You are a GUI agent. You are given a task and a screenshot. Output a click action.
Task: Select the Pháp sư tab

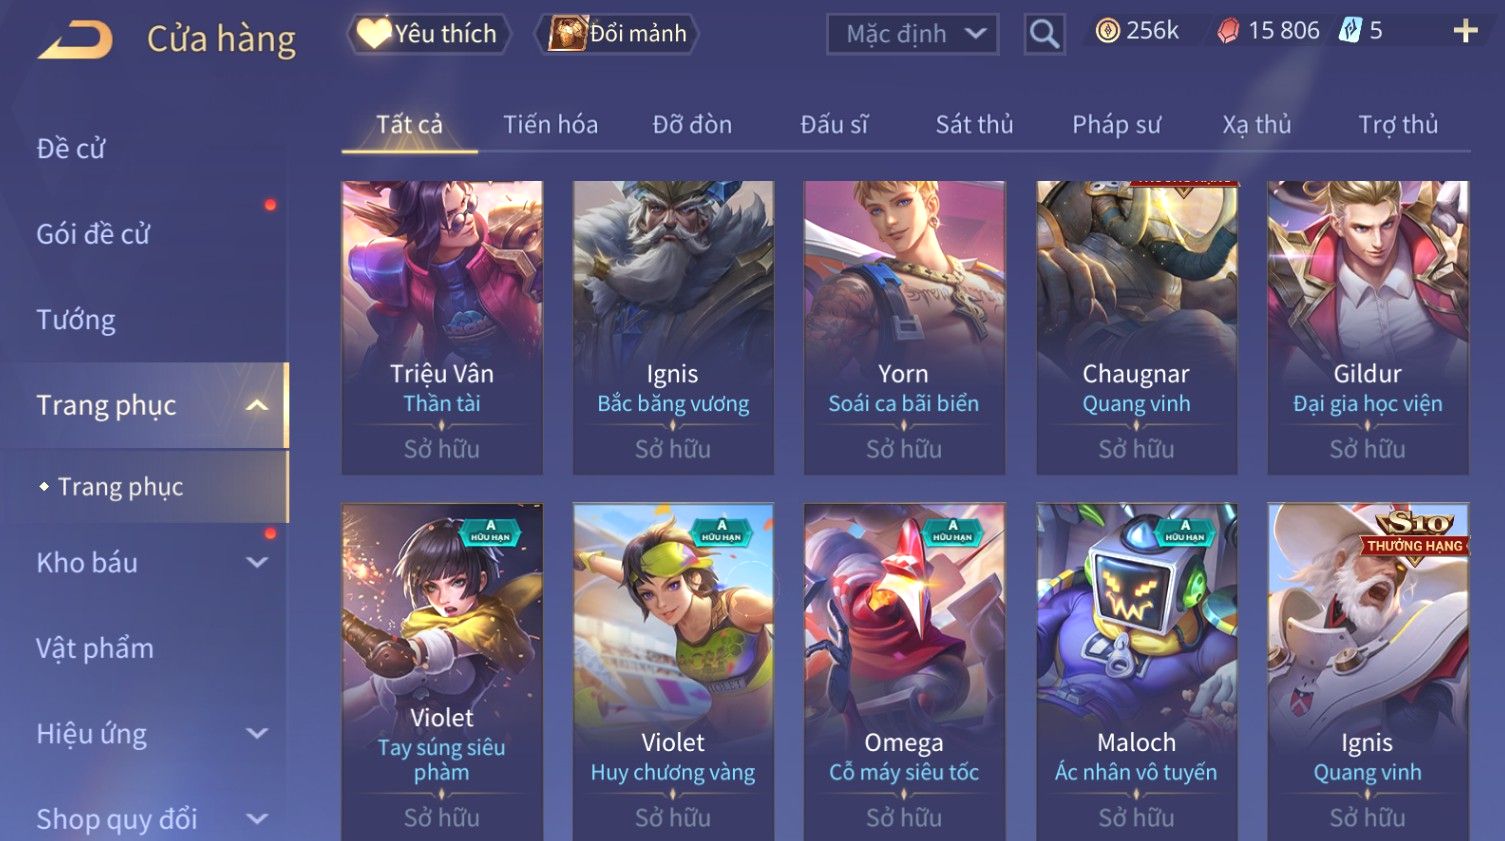coord(1116,125)
